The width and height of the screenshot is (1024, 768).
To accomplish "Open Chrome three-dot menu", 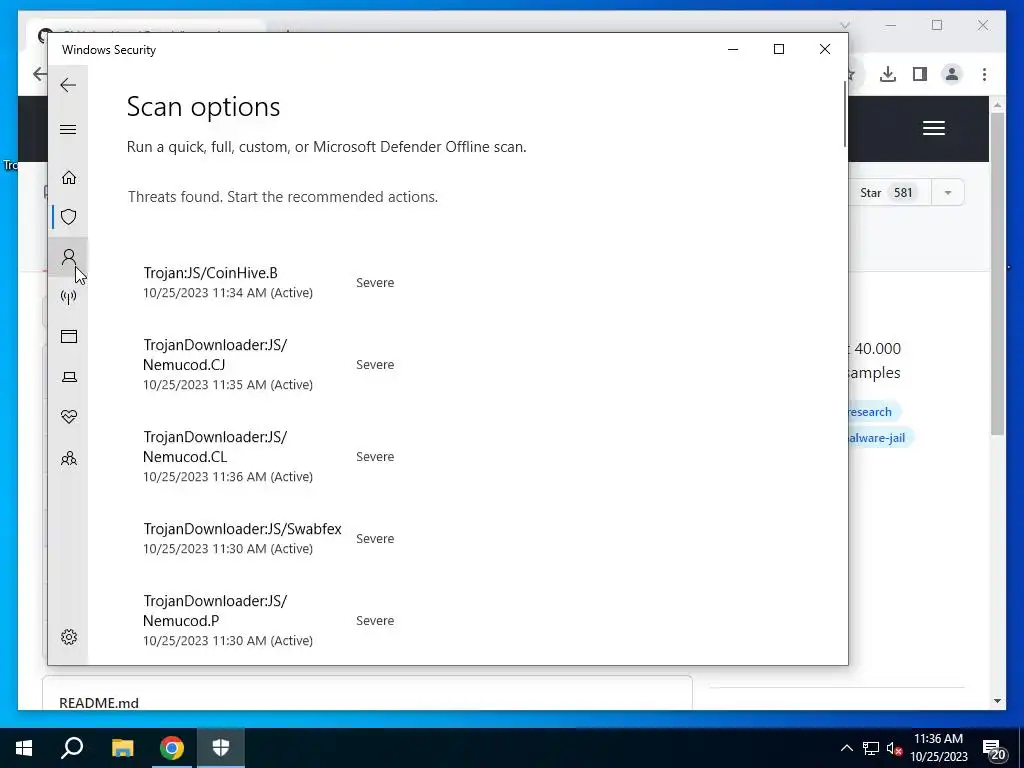I will pos(984,74).
